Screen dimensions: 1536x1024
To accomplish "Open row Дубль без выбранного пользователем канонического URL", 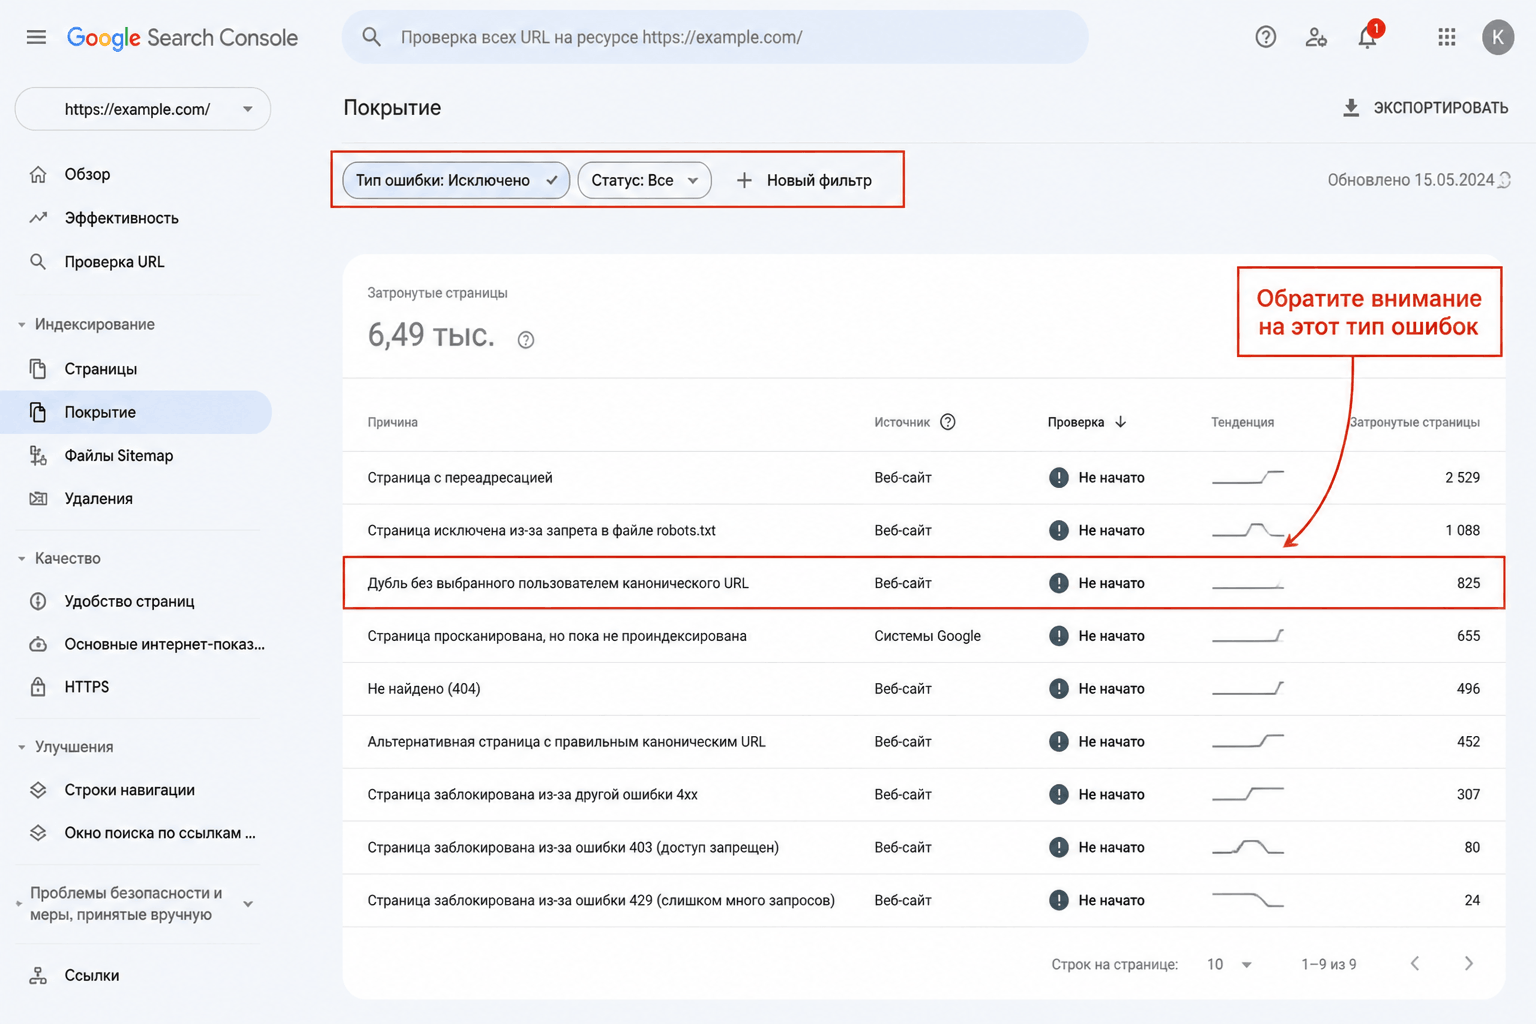I will pos(924,583).
